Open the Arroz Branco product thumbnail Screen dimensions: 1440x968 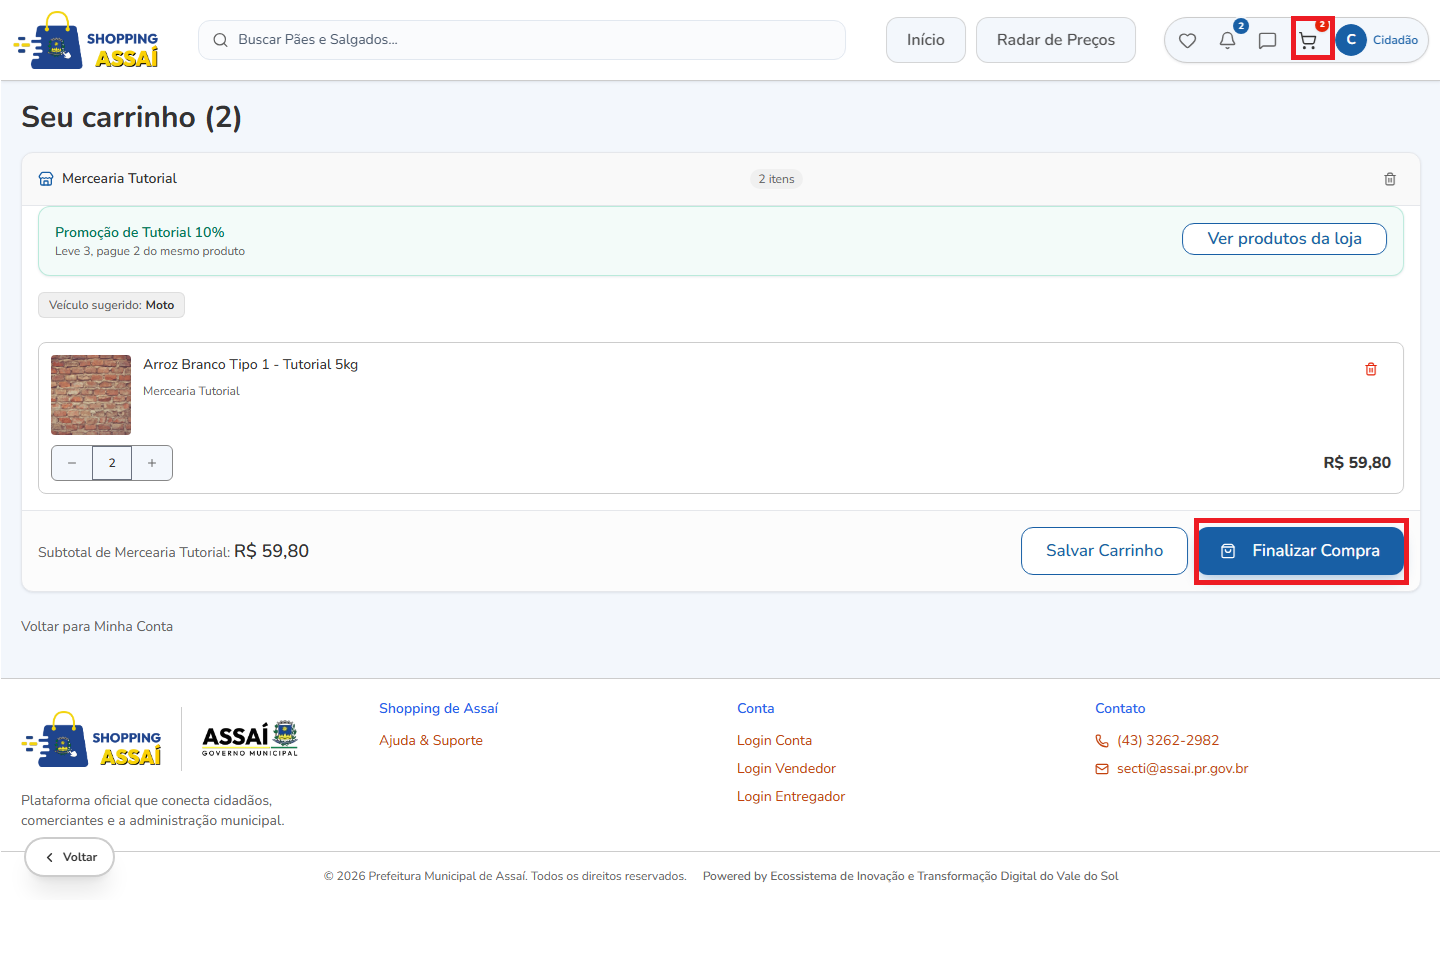click(x=91, y=395)
